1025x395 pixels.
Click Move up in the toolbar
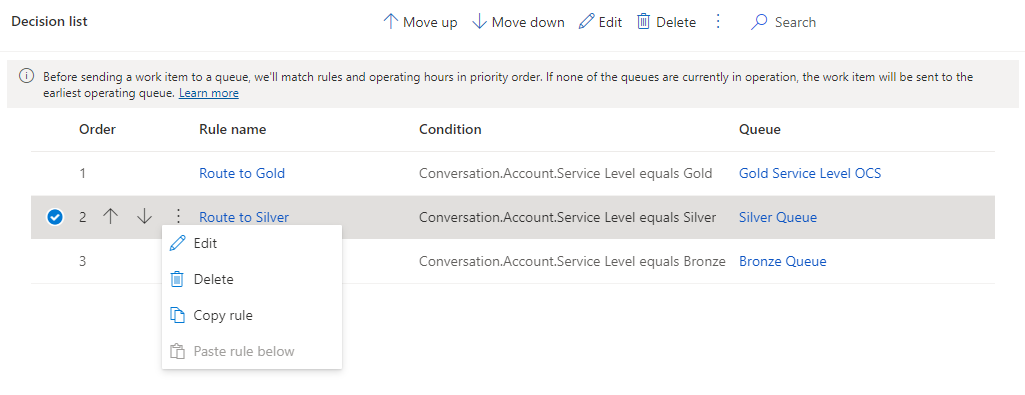[x=420, y=22]
